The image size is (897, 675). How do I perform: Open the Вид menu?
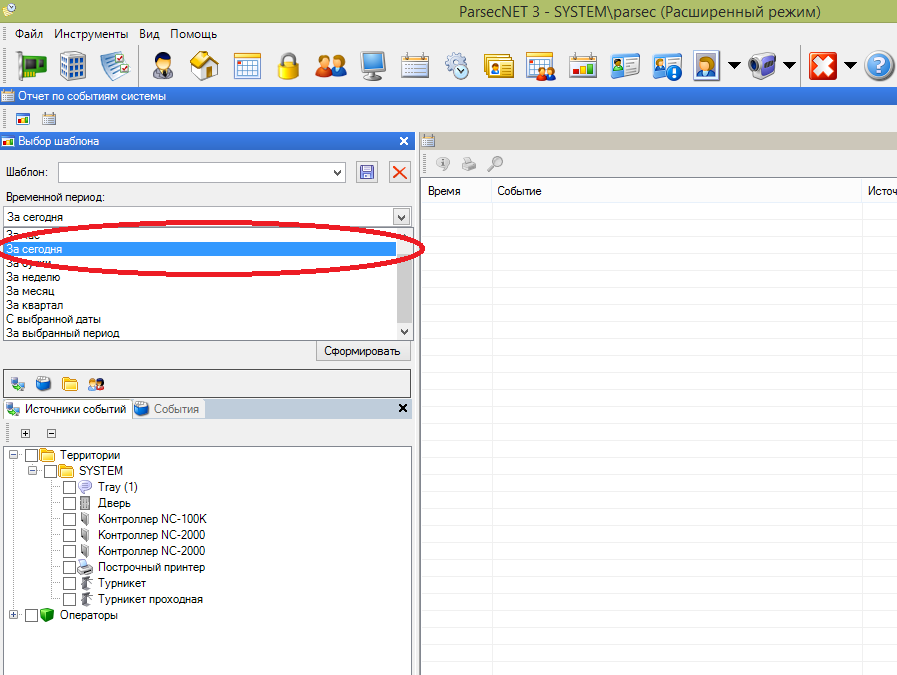point(149,34)
